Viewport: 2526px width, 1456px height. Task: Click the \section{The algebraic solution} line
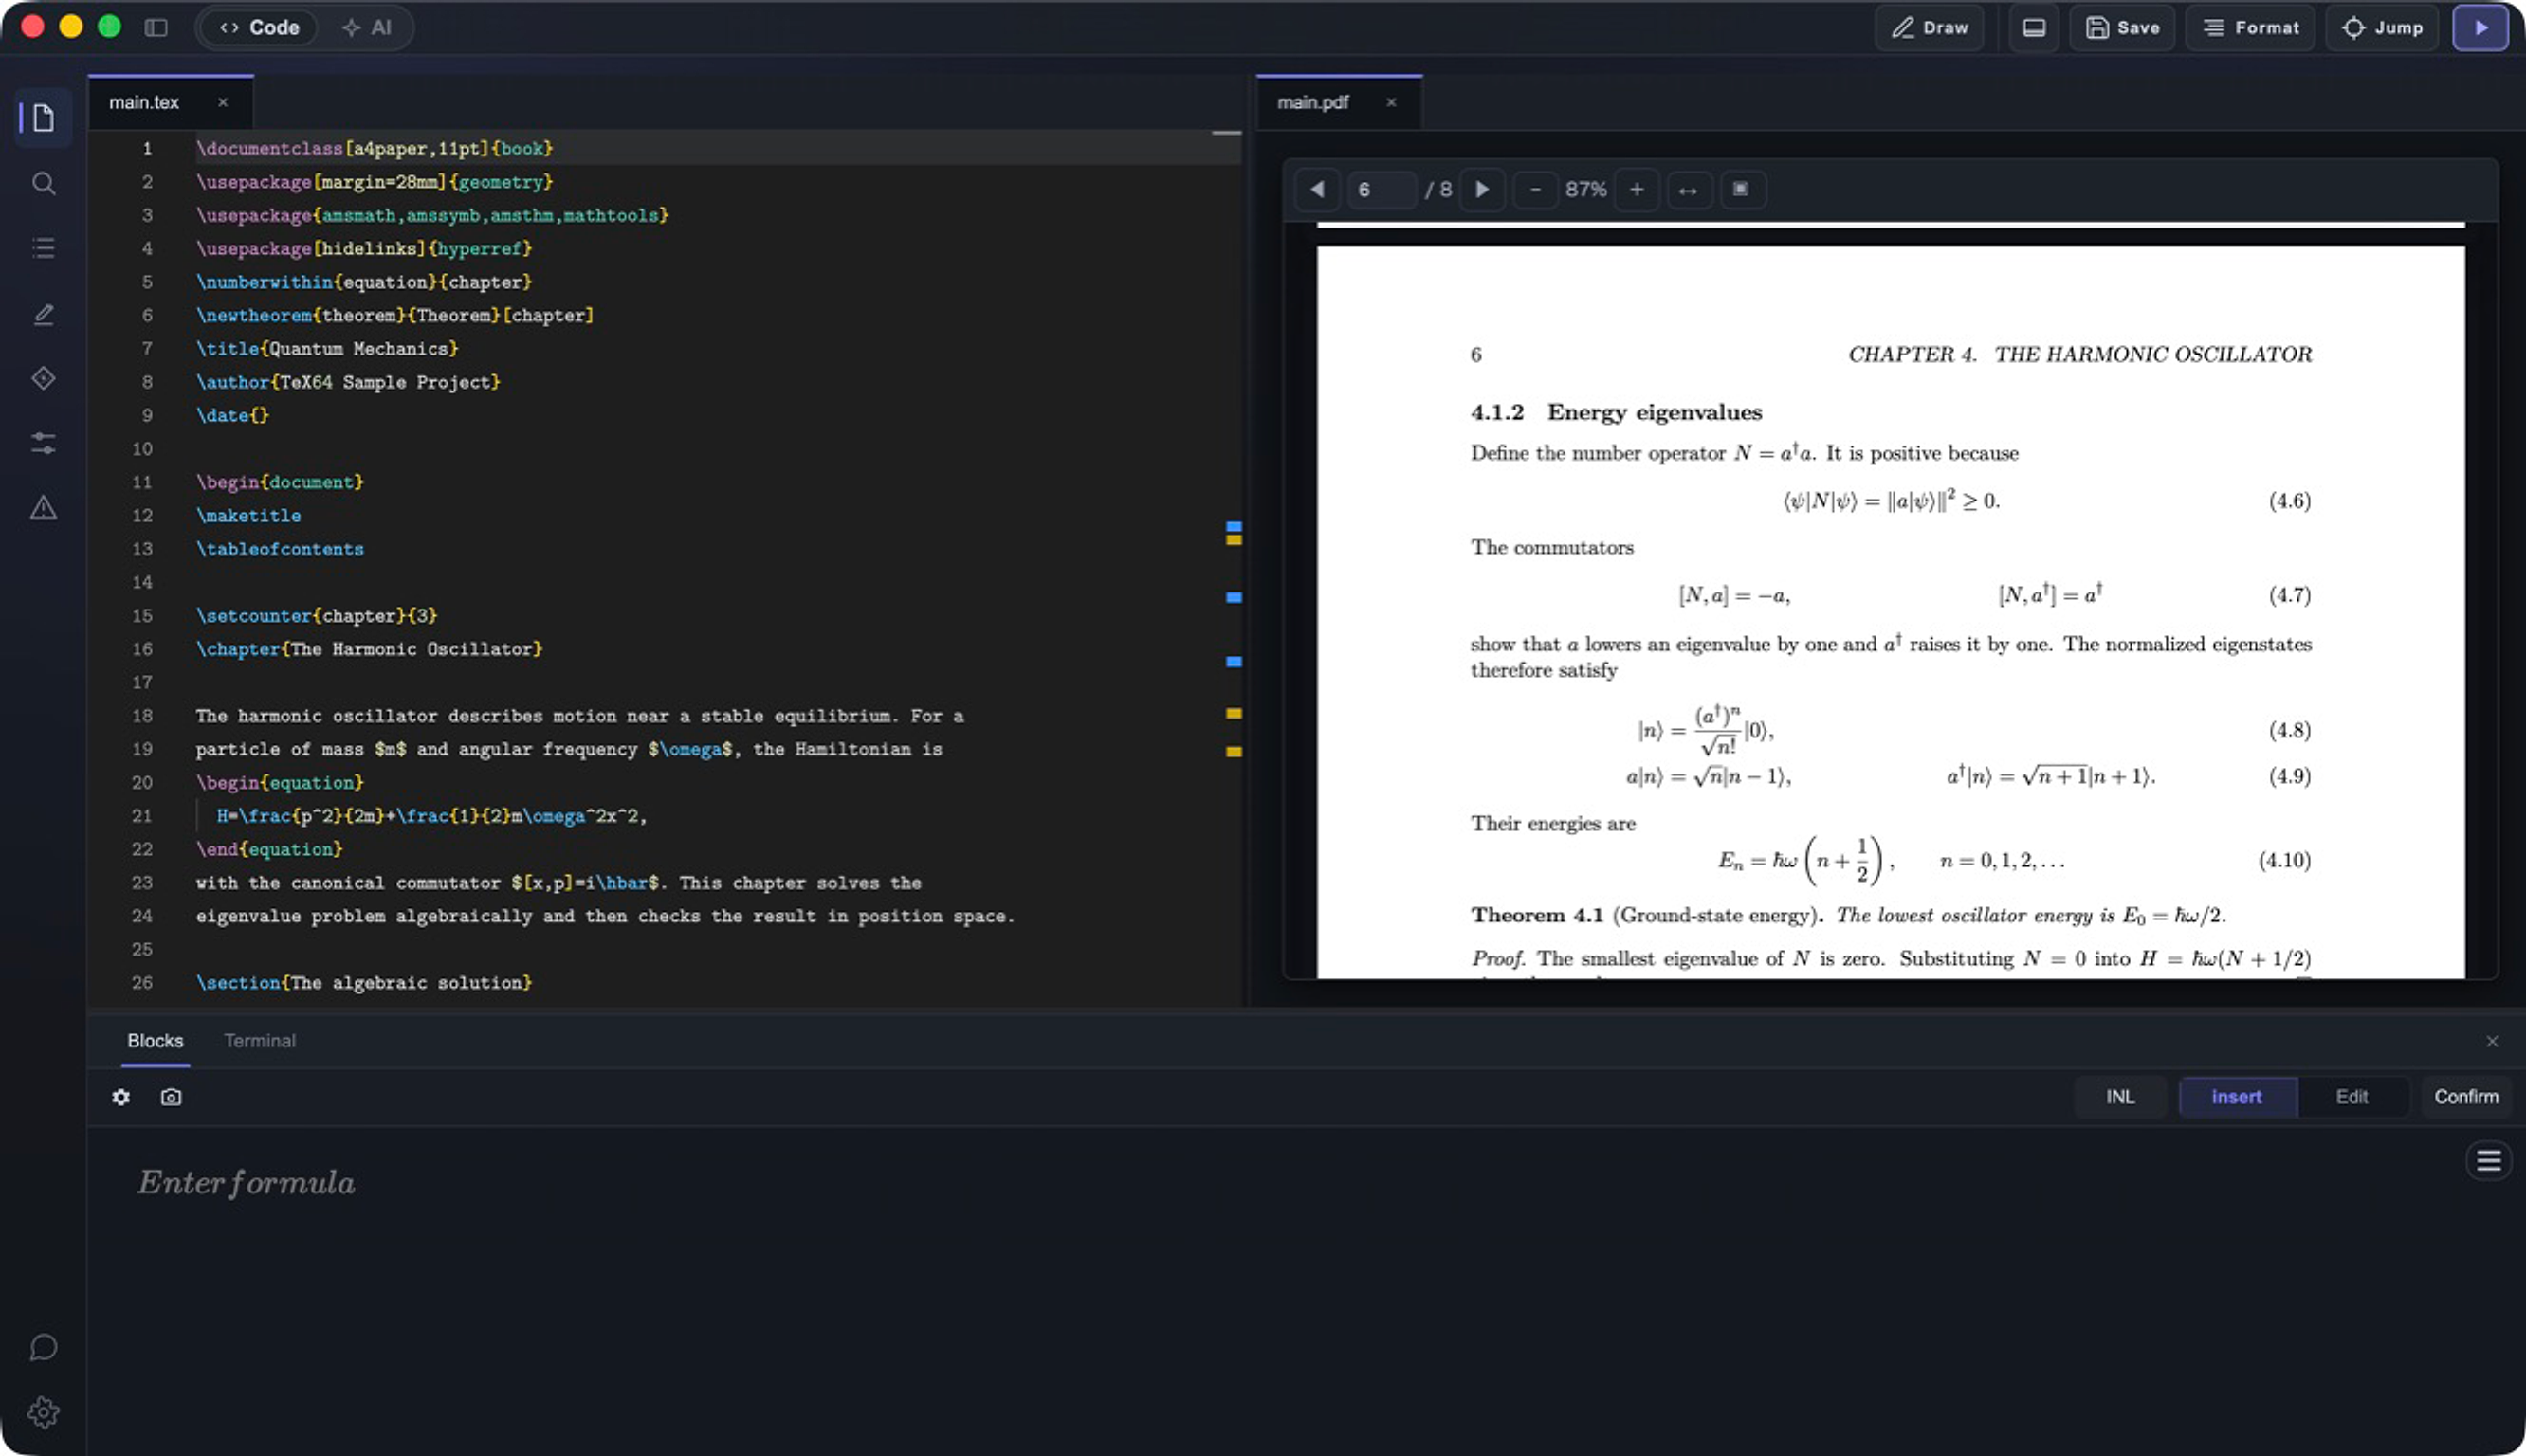(x=363, y=983)
